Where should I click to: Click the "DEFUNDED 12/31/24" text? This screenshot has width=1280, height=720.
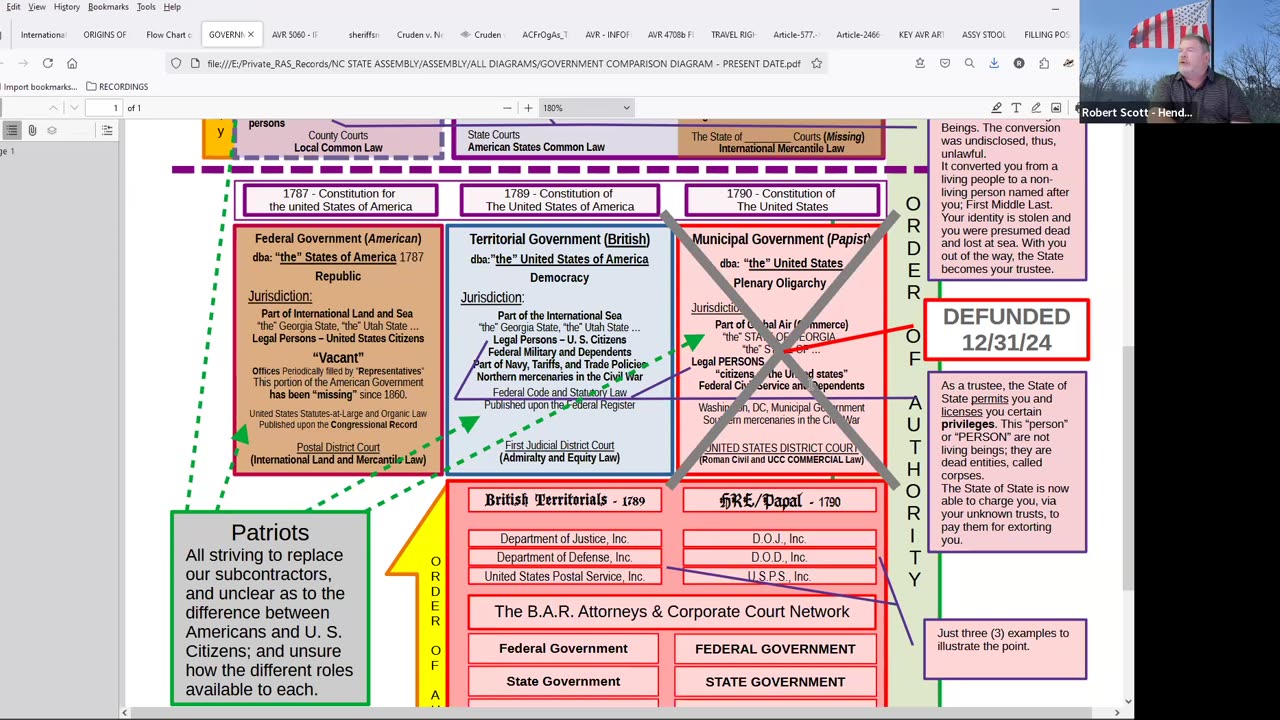[x=1006, y=329]
